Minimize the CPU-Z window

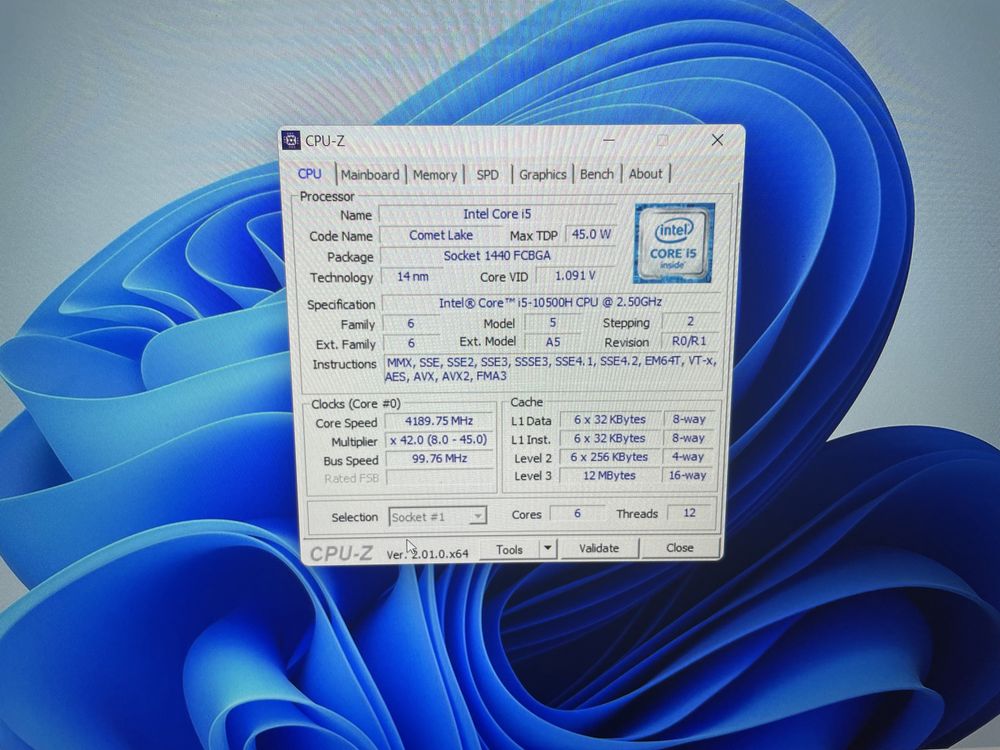pos(609,140)
